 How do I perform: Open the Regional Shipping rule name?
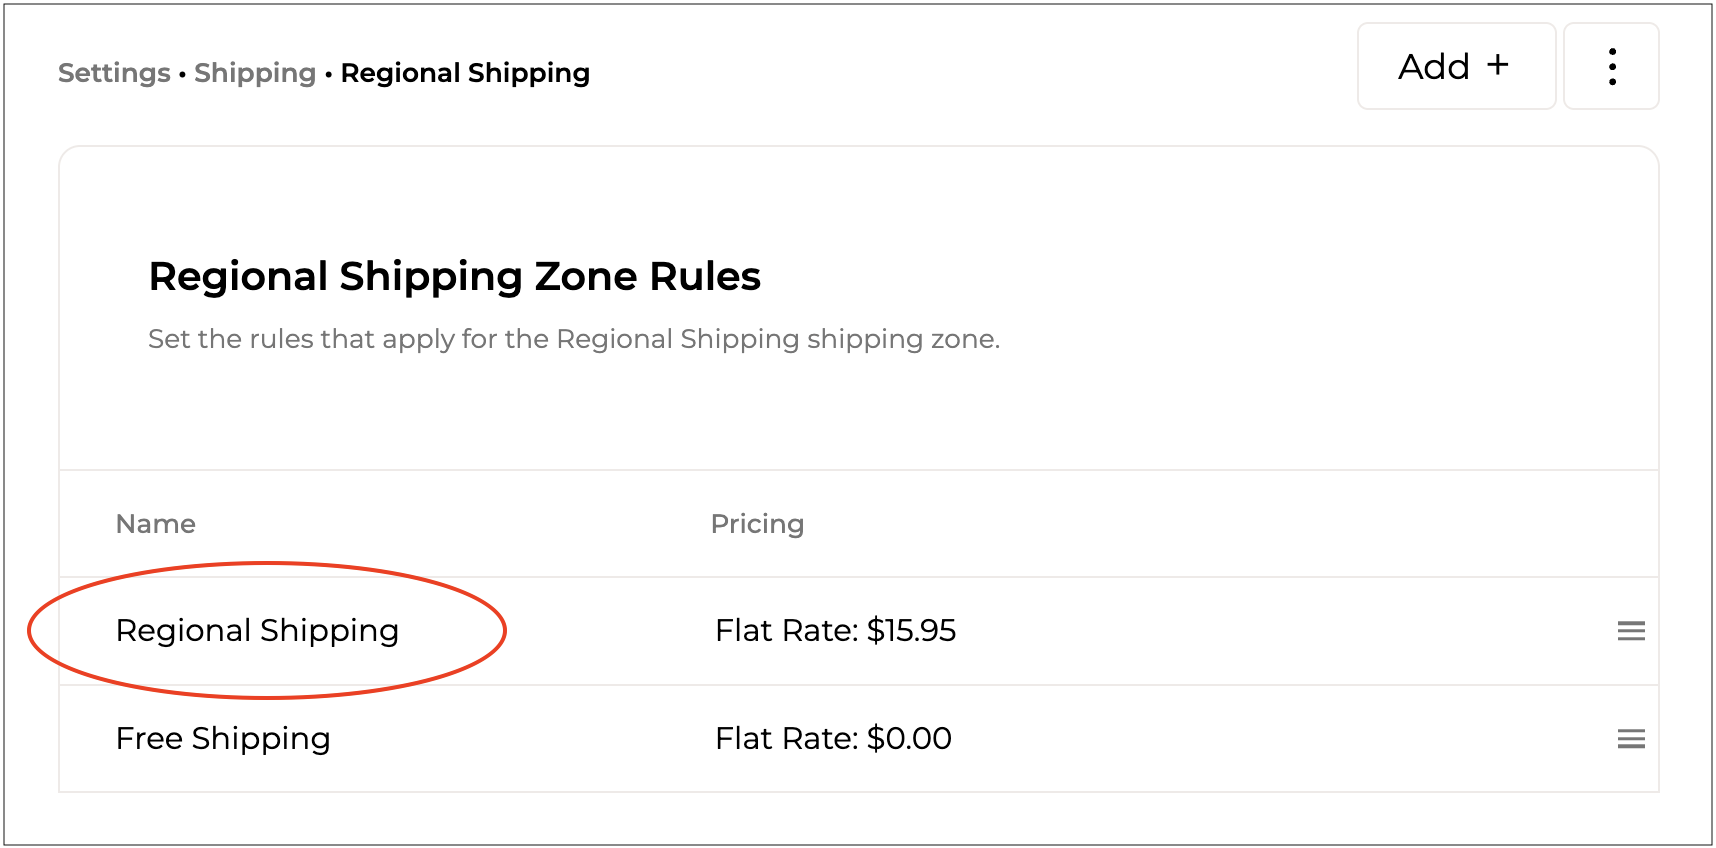click(x=257, y=631)
